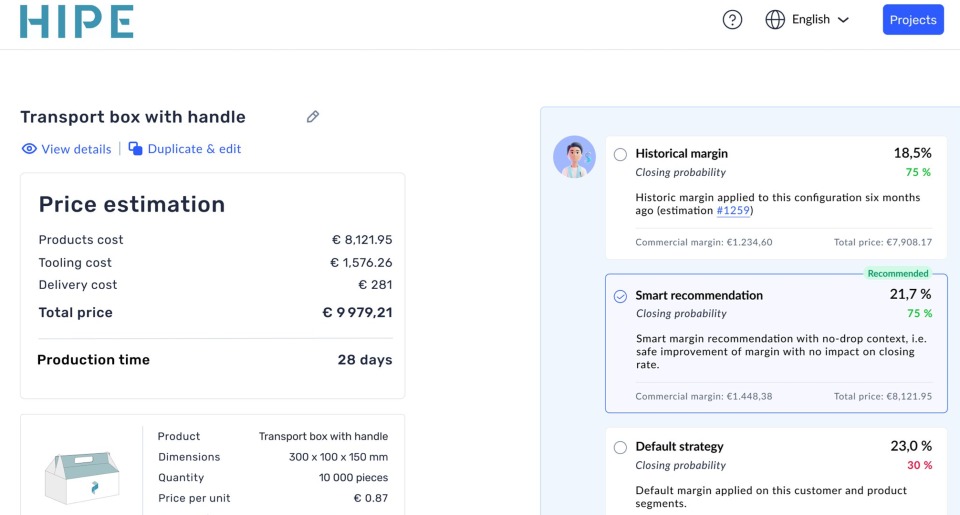Open the Projects page
The width and height of the screenshot is (960, 515).
coord(912,20)
